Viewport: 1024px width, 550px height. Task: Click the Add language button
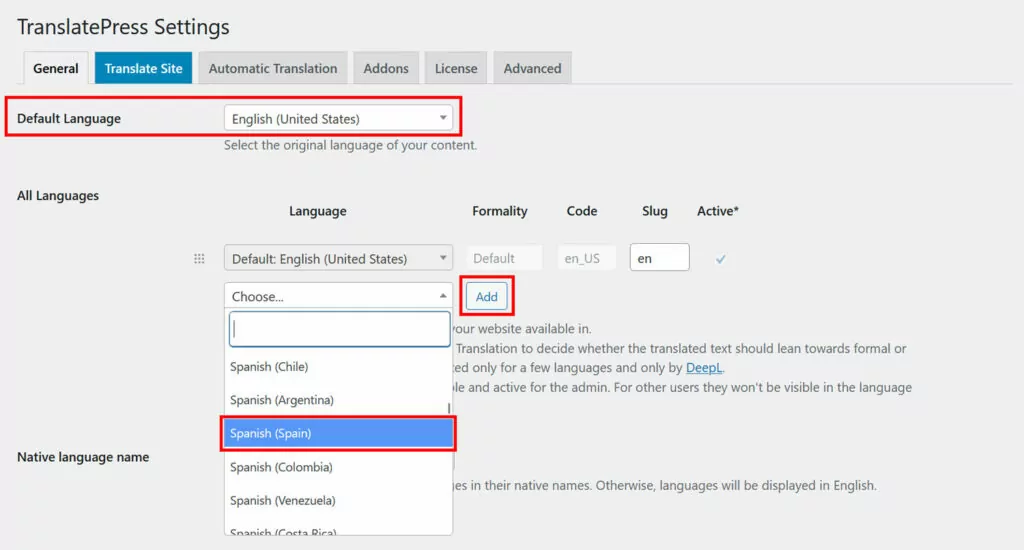pyautogui.click(x=487, y=297)
